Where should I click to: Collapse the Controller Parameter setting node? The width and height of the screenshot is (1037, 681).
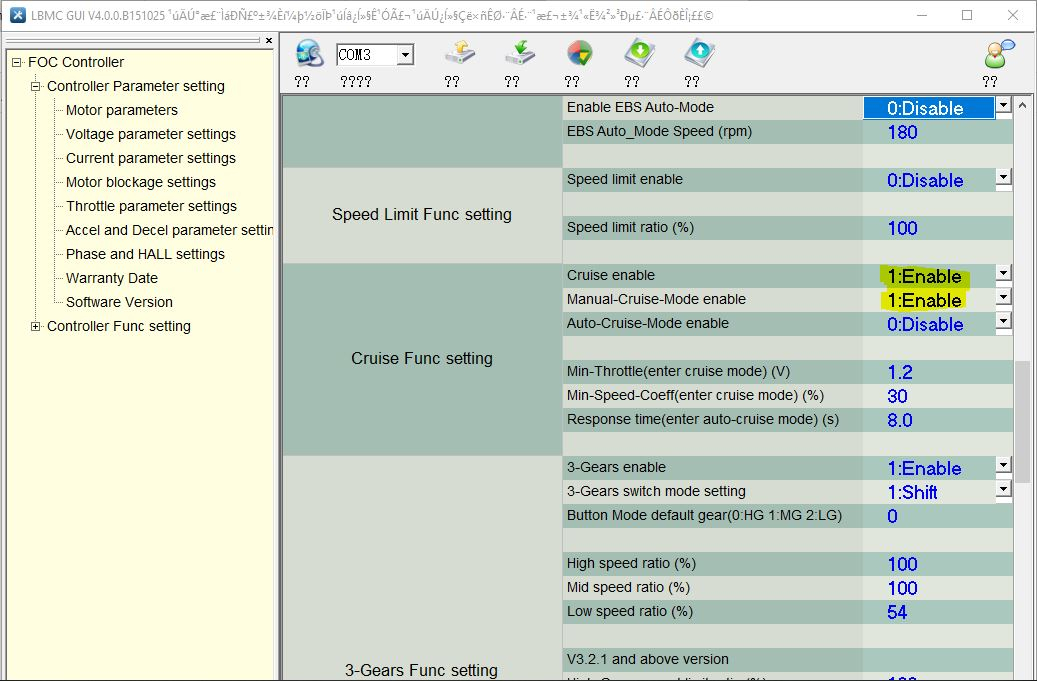[37, 86]
